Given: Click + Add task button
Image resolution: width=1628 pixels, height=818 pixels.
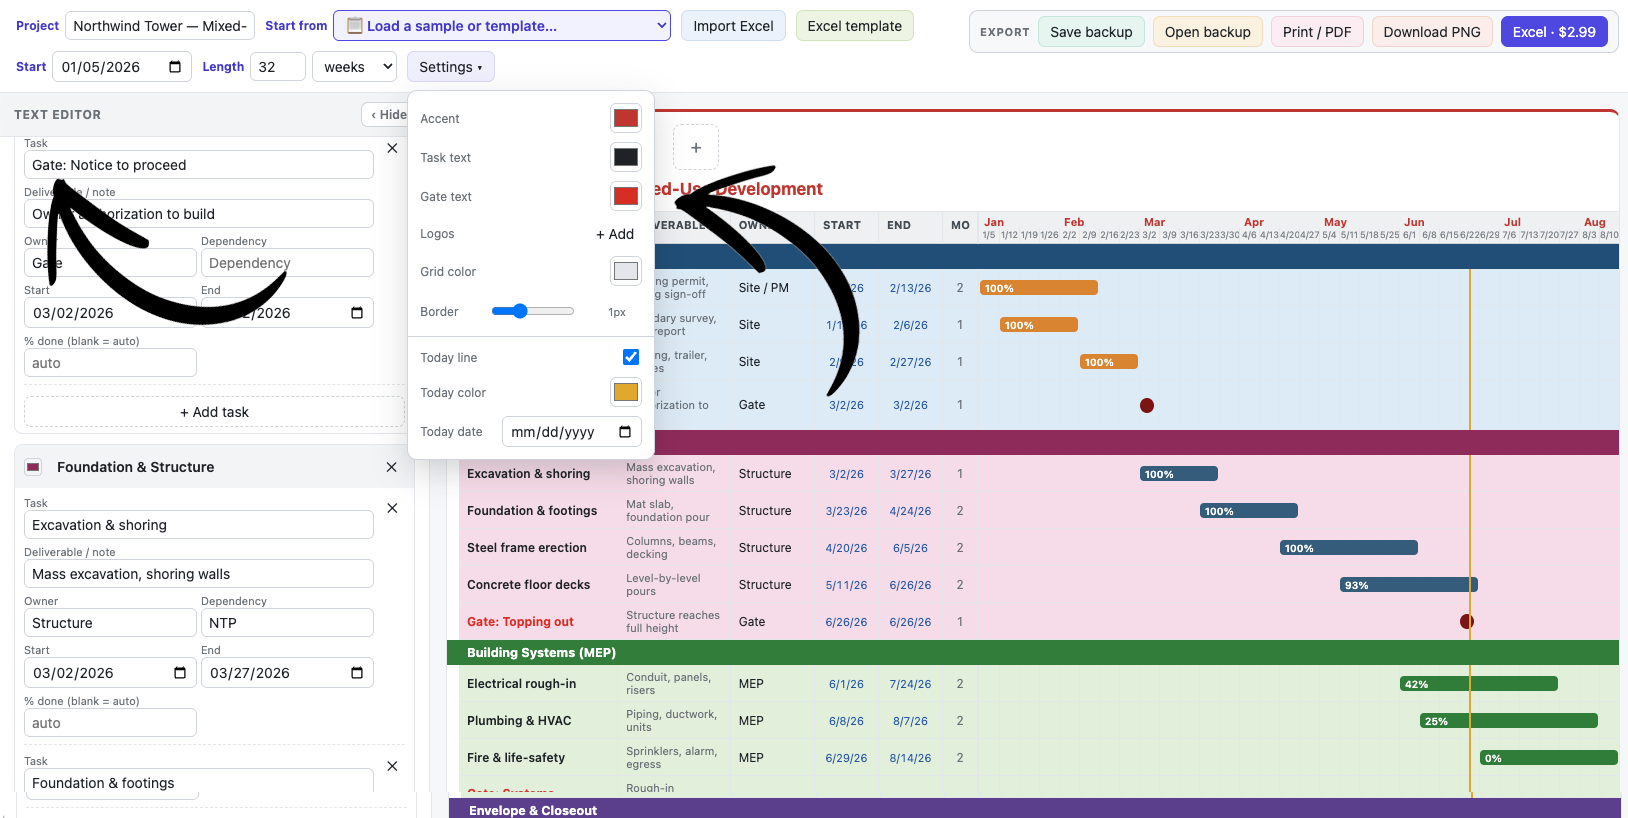Looking at the screenshot, I should [x=214, y=412].
